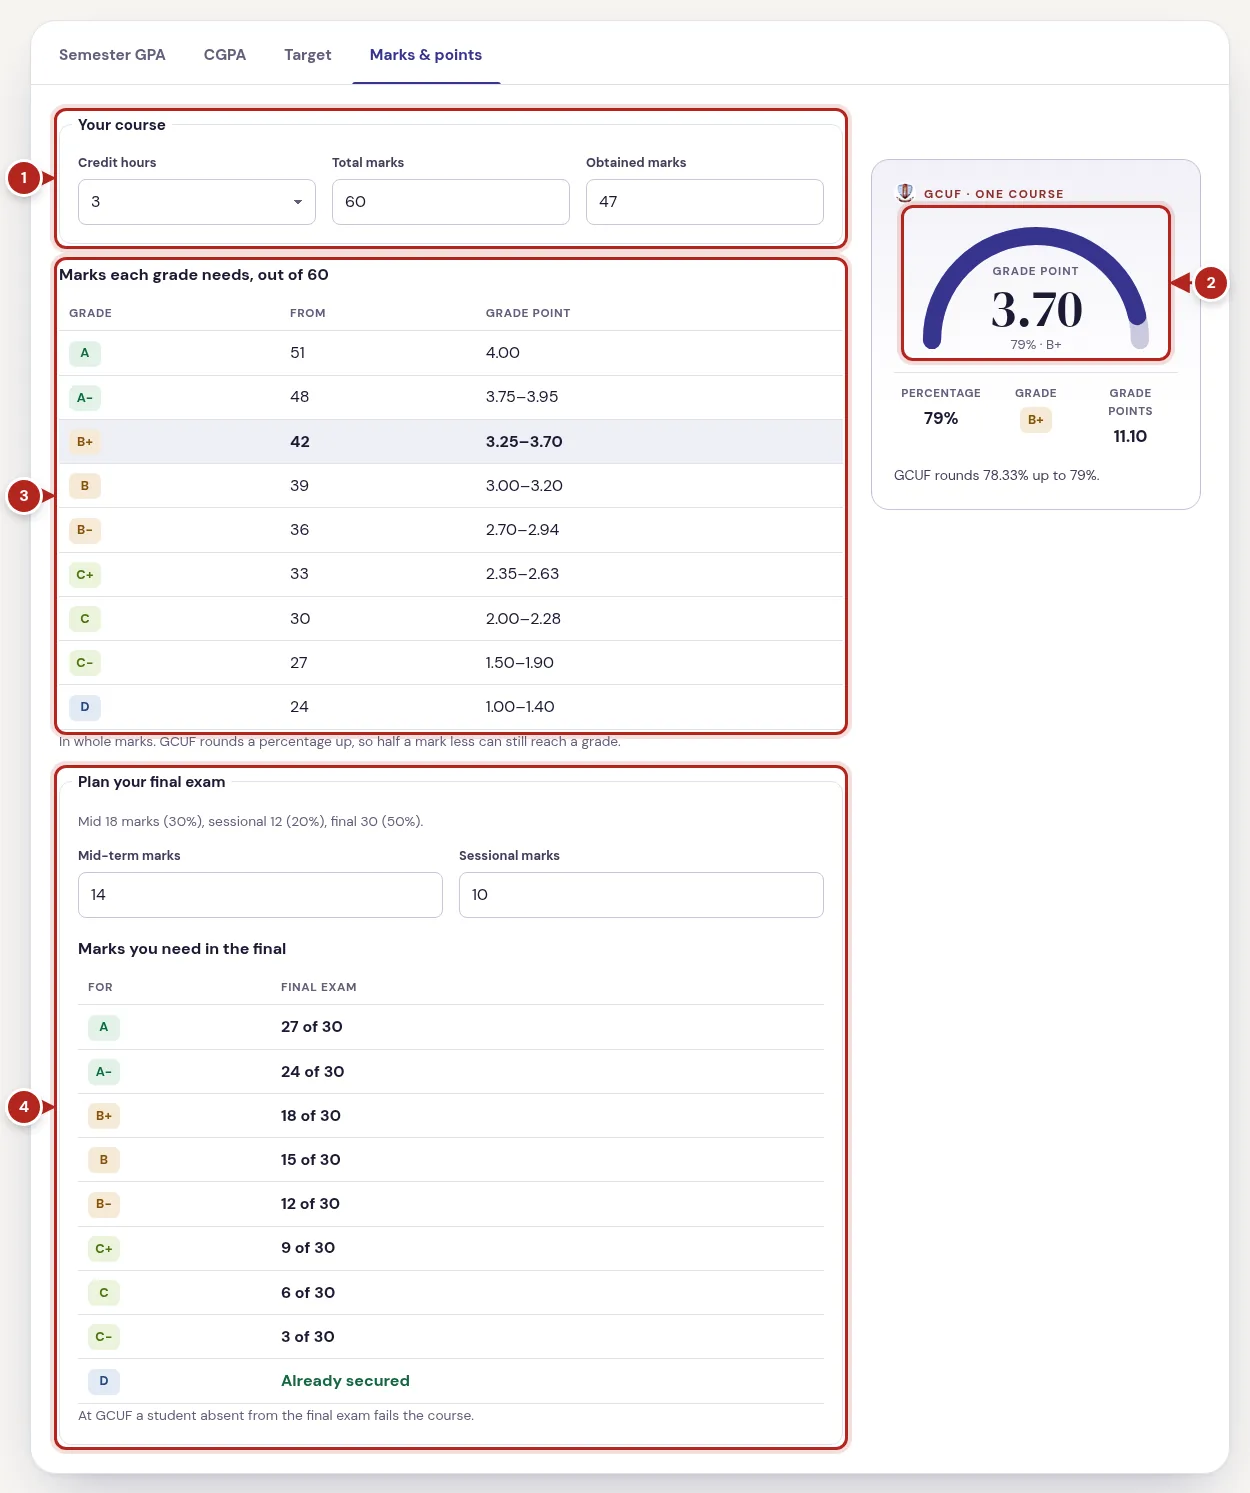The image size is (1250, 1493).
Task: Click the 3.70 grade point value
Action: [1036, 310]
